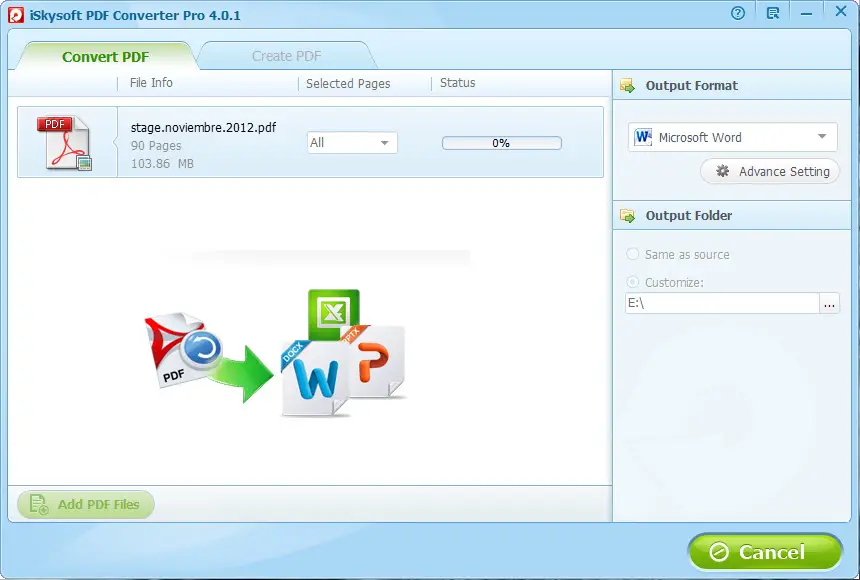Click the iSkysoft app logo icon
Viewport: 860px width, 580px height.
[x=16, y=15]
